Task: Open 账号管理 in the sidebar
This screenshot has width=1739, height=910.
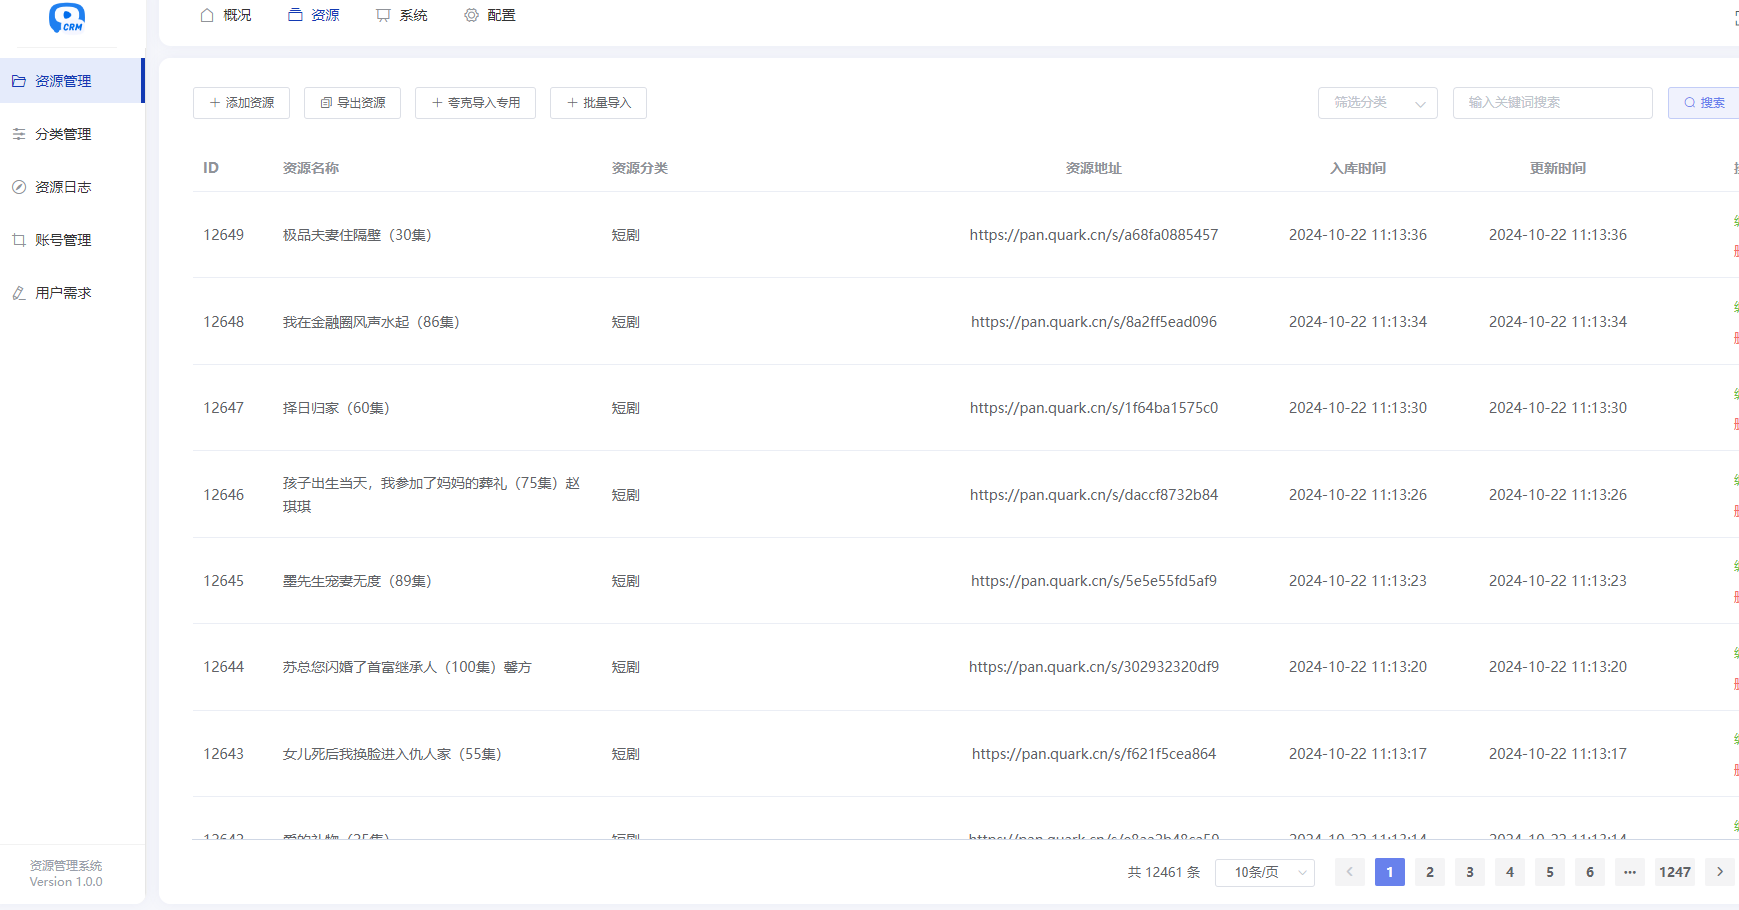Action: [x=63, y=240]
